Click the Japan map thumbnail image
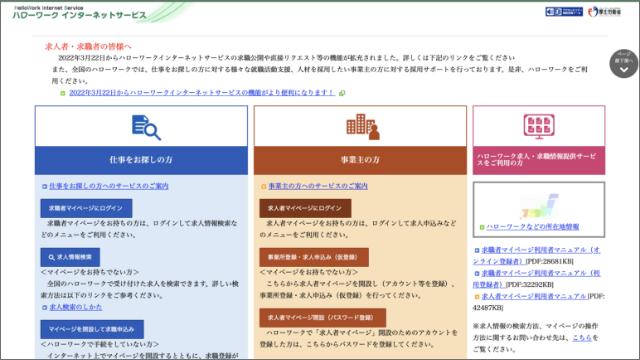 539,206
